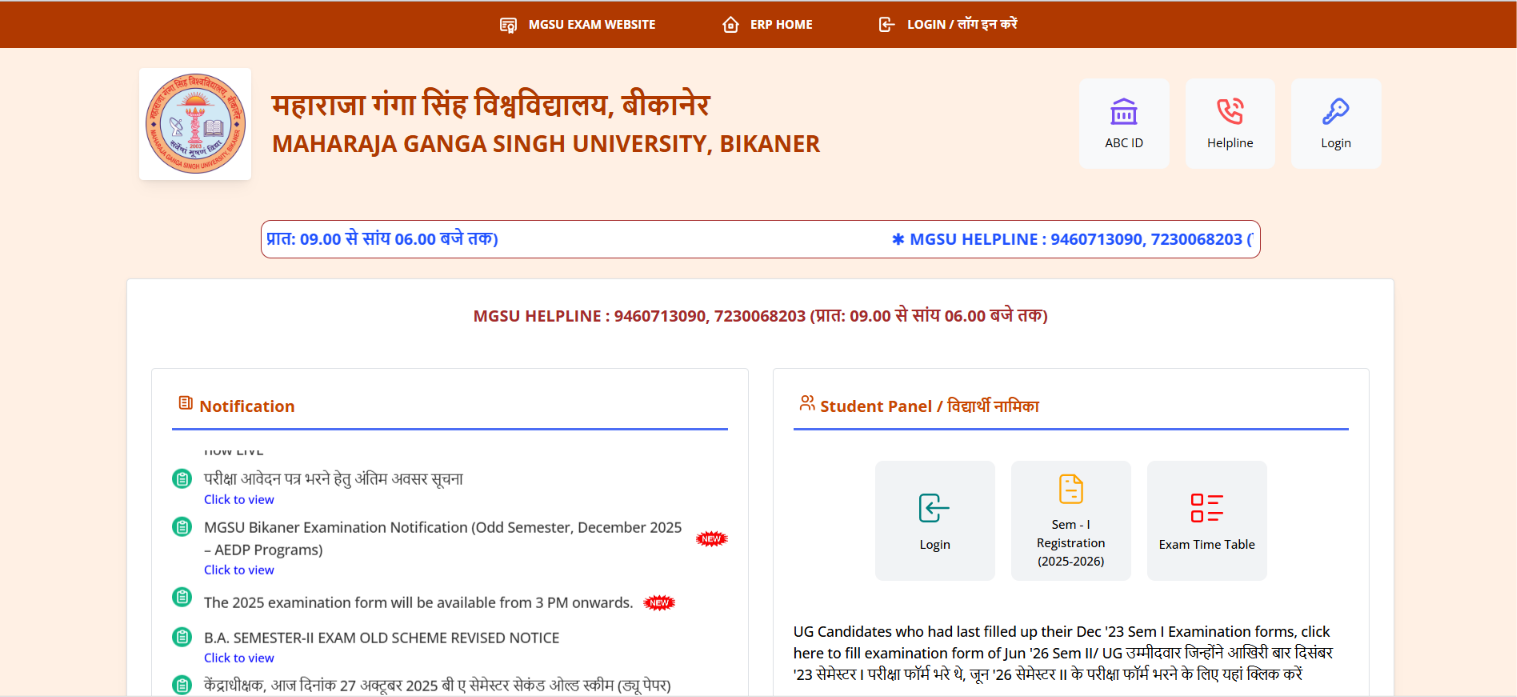Click केंद्राधीक्षक 27 अक्टूबर 2025 notification text
1517x697 pixels.
(437, 685)
